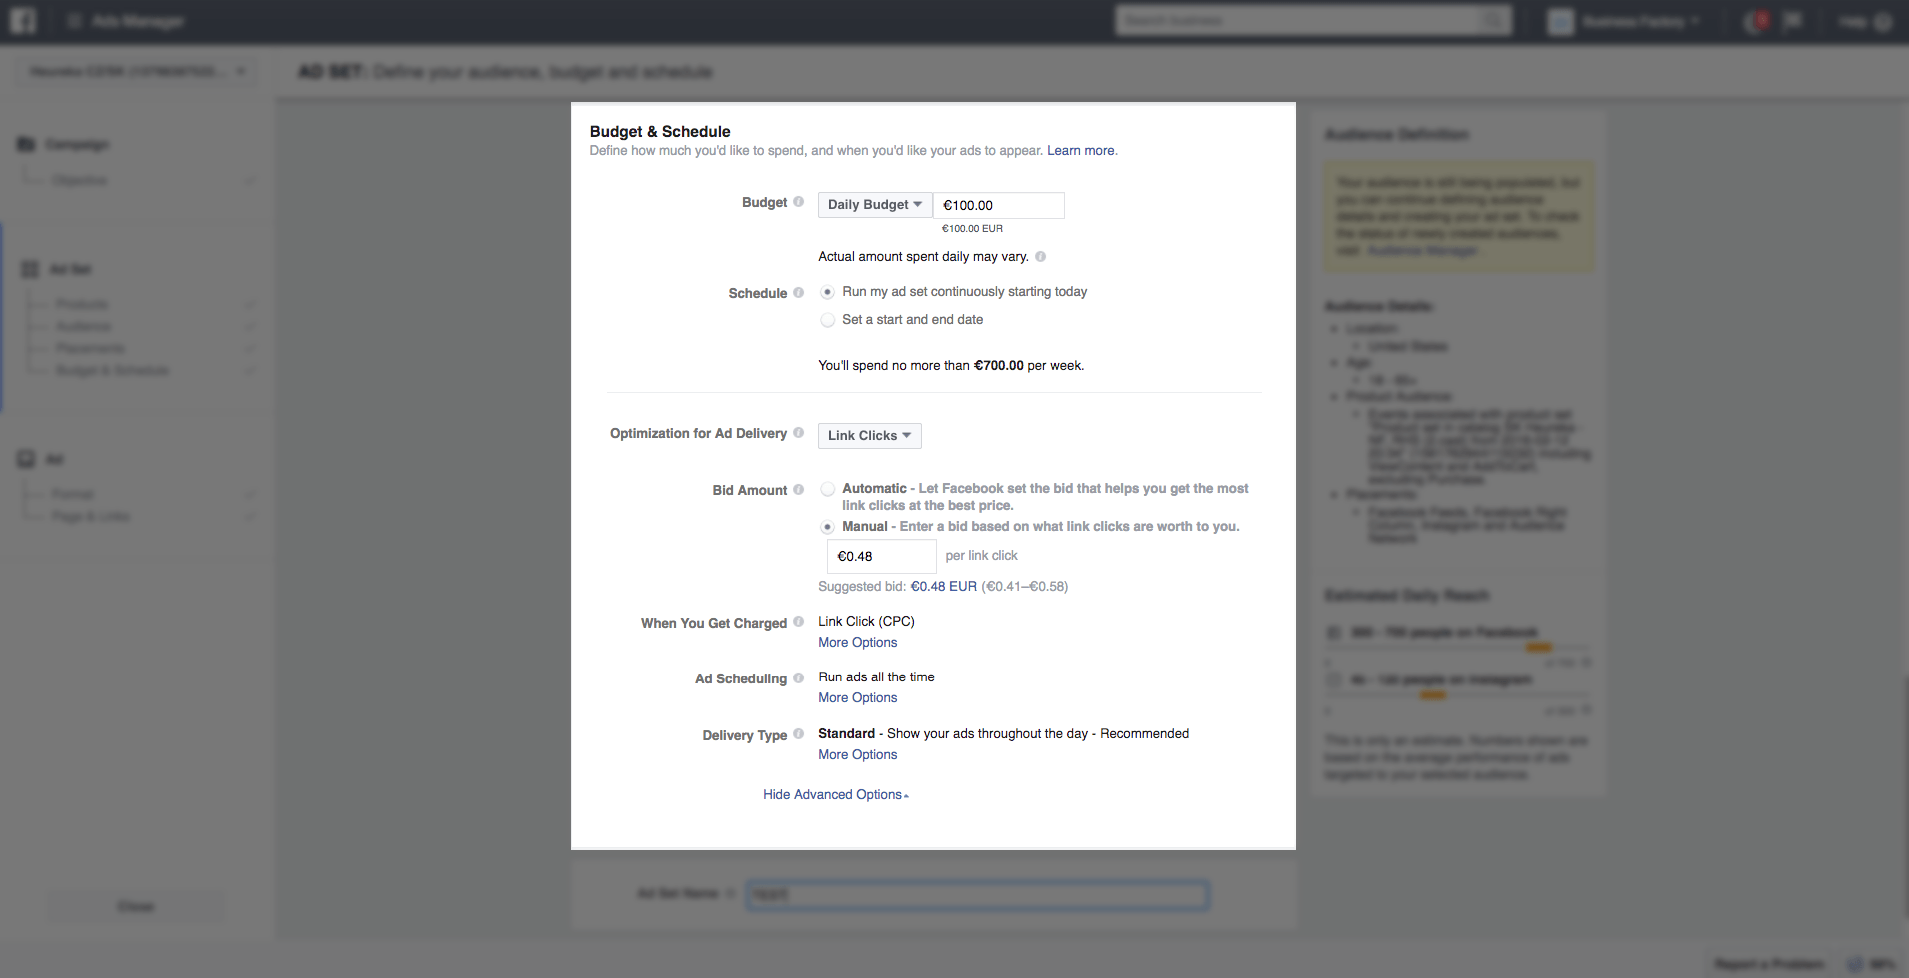Viewport: 1909px width, 978px height.
Task: Open the Daily Budget dropdown
Action: tap(874, 205)
